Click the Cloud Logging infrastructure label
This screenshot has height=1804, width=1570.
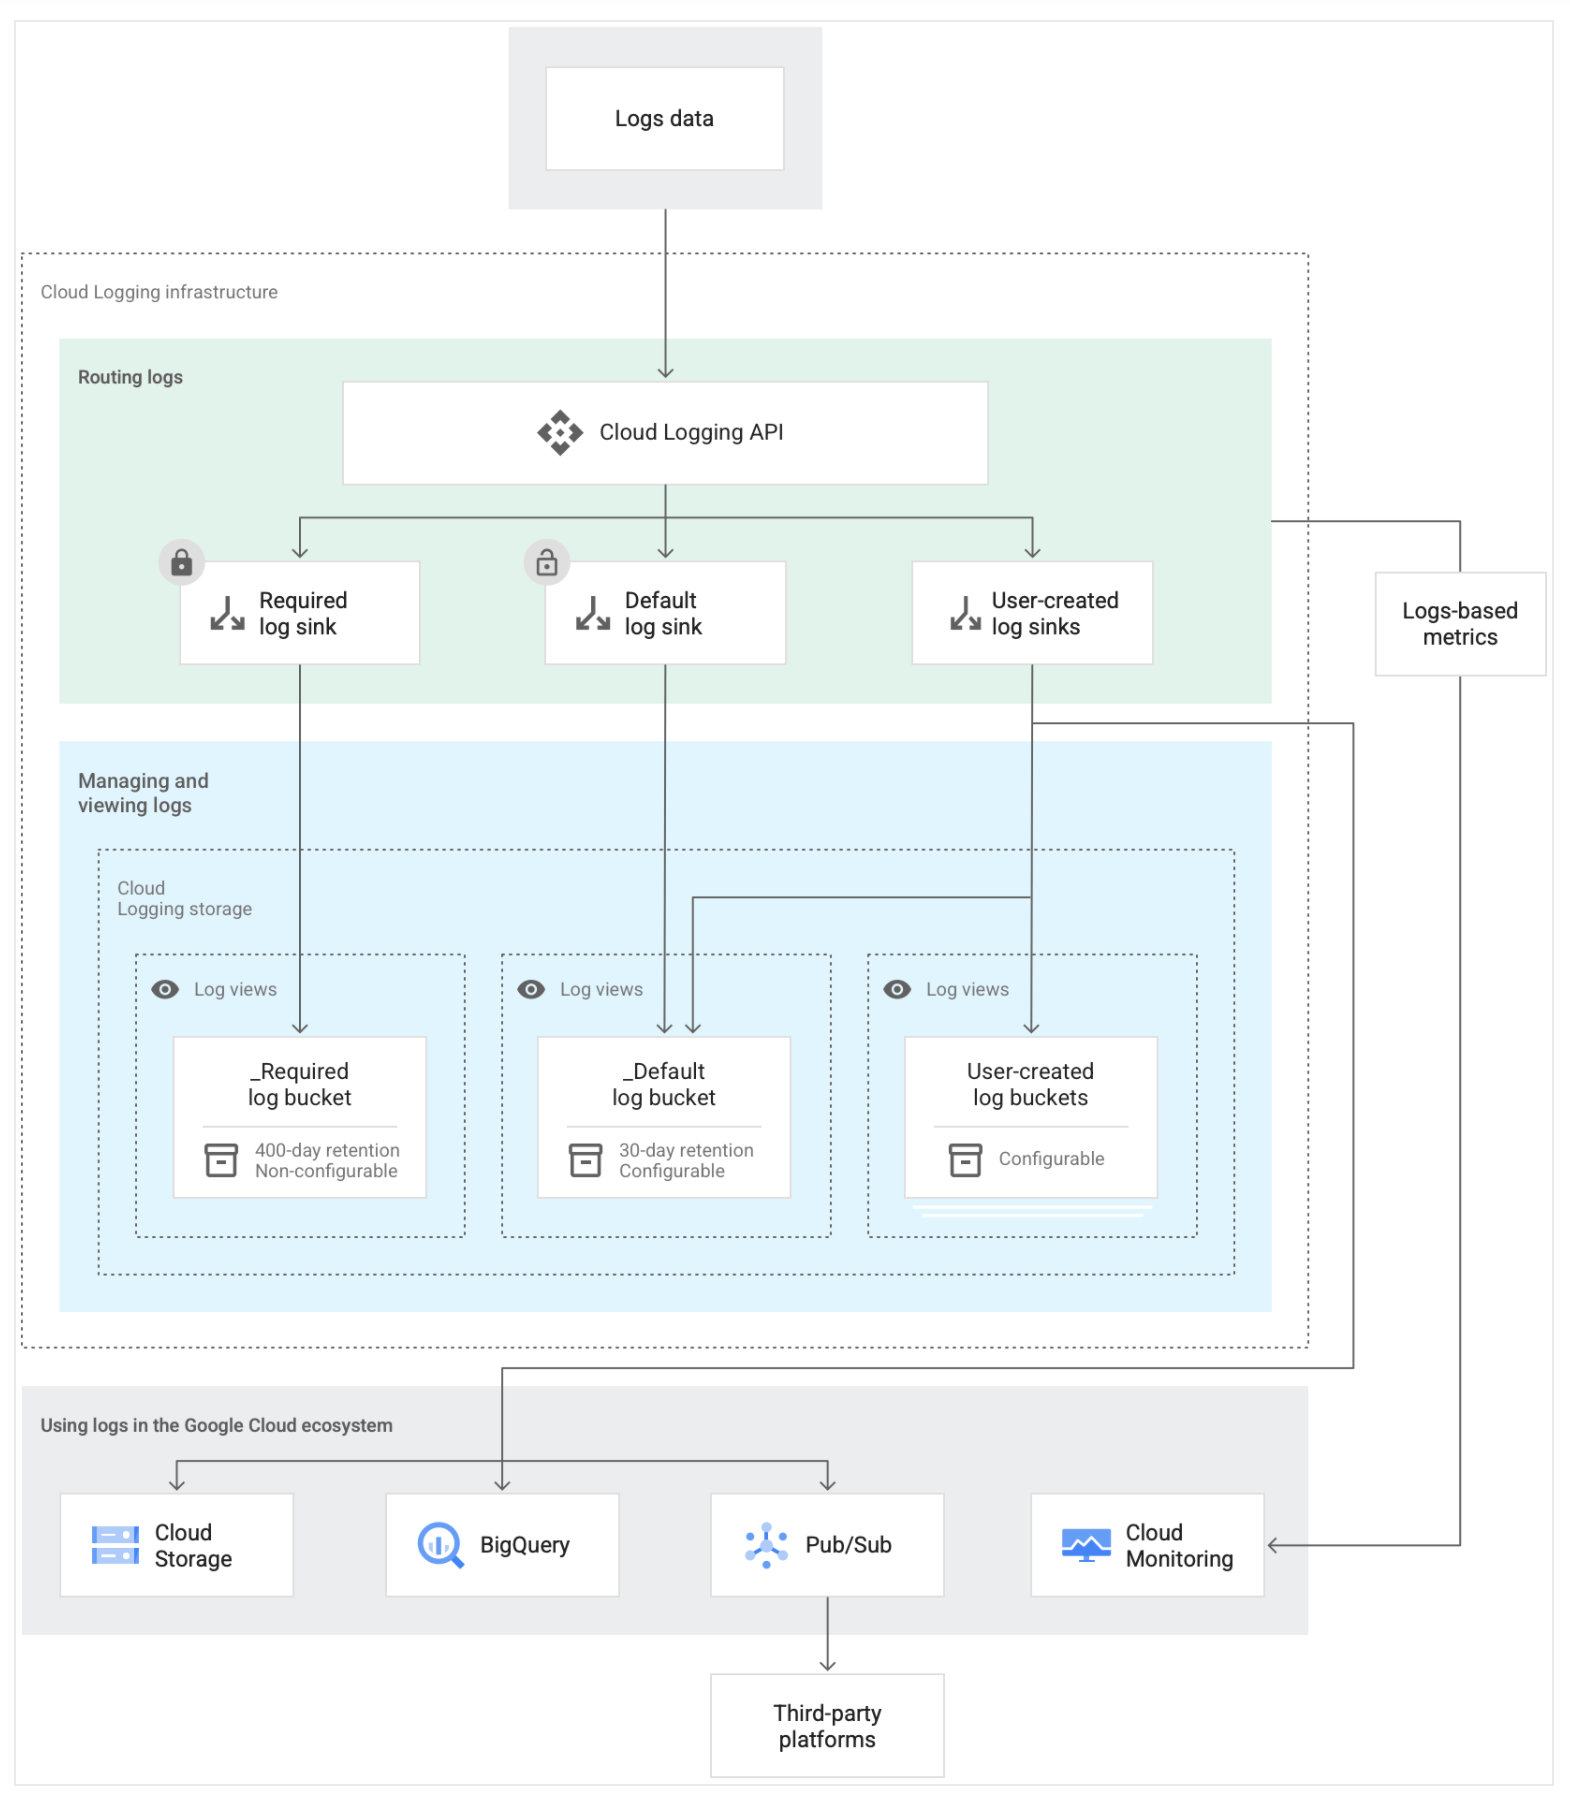[159, 292]
